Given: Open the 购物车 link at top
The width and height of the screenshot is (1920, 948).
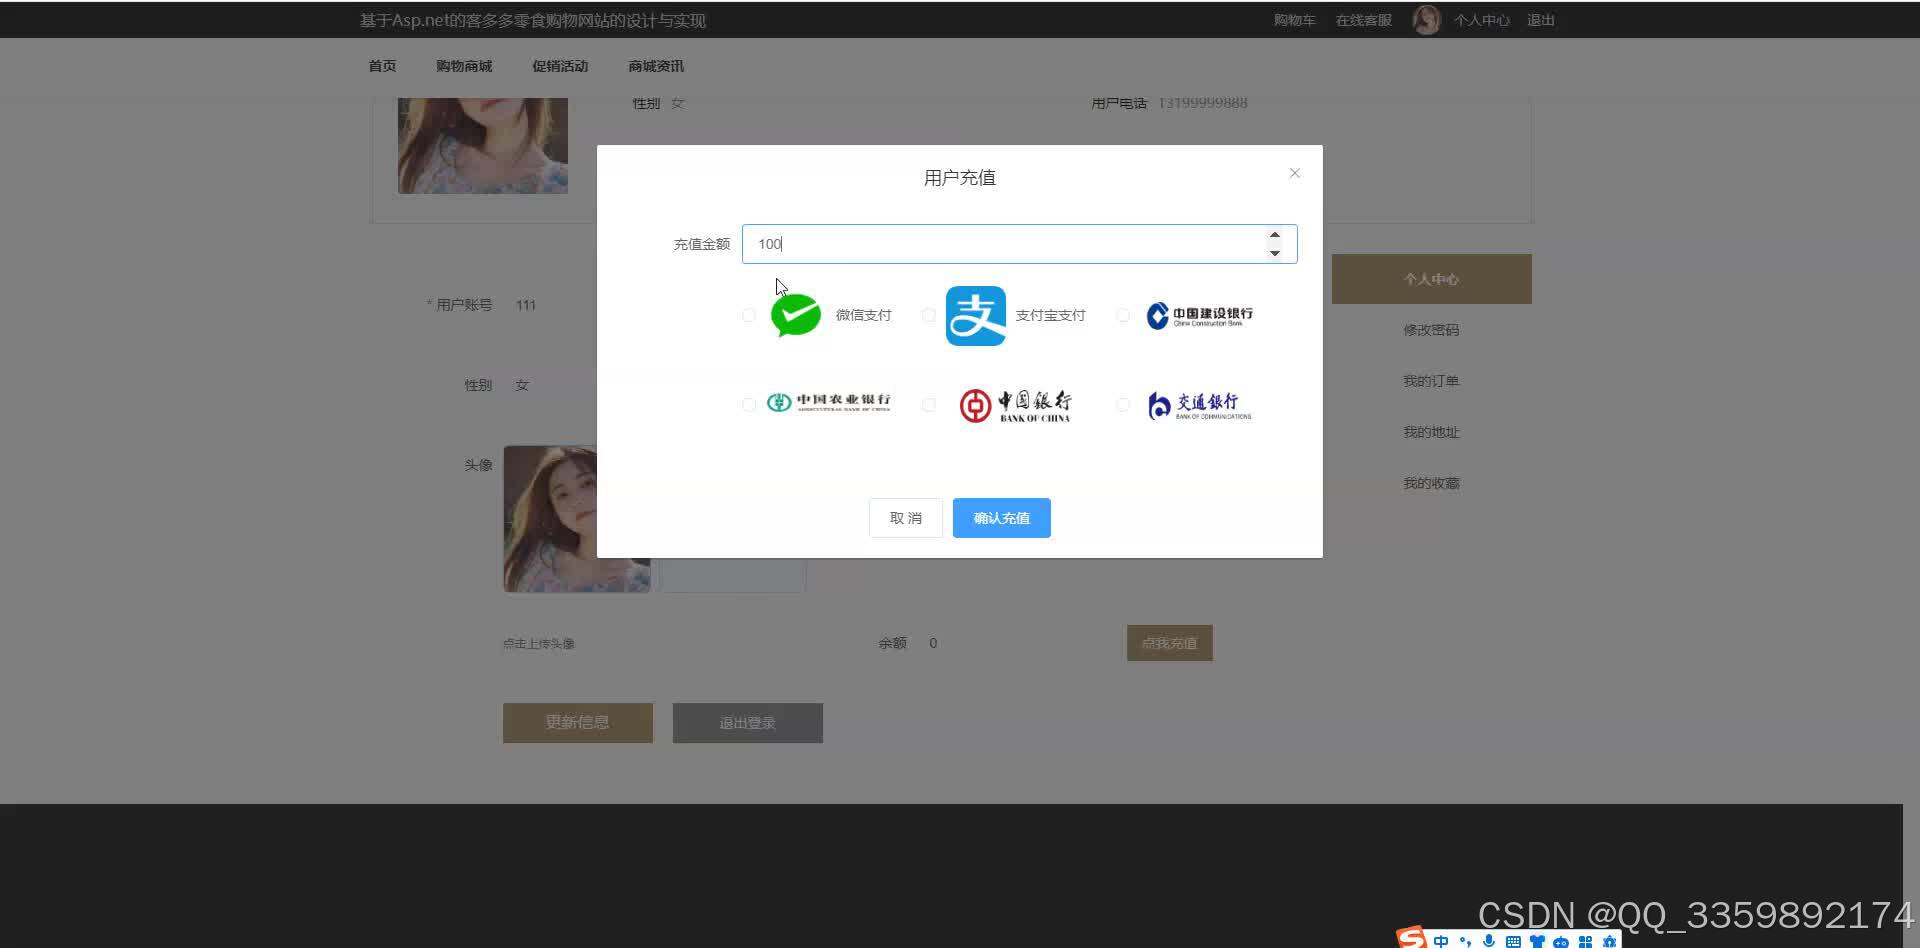Looking at the screenshot, I should click(1294, 20).
